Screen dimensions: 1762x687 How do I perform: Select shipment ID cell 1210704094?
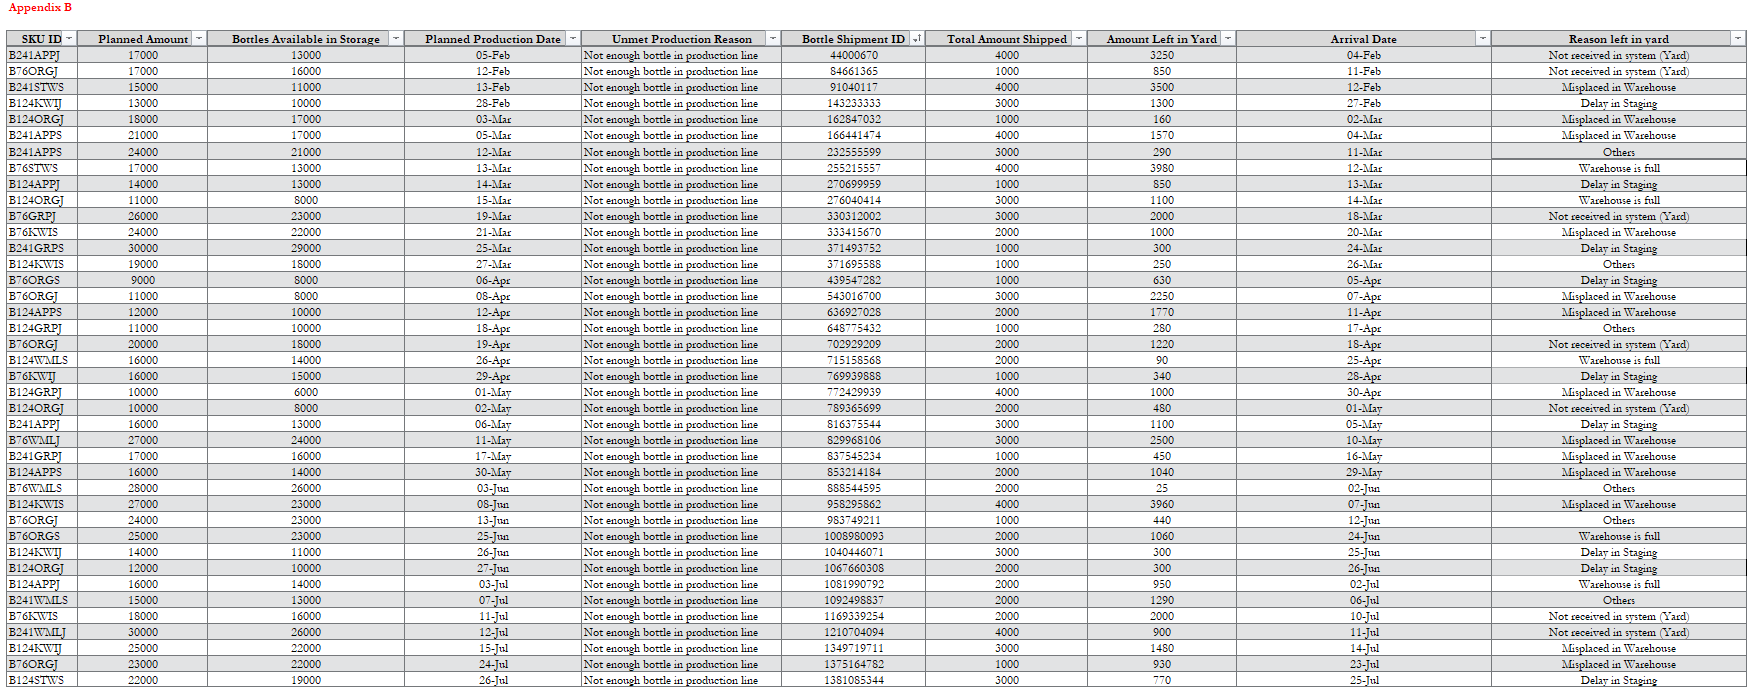point(853,632)
